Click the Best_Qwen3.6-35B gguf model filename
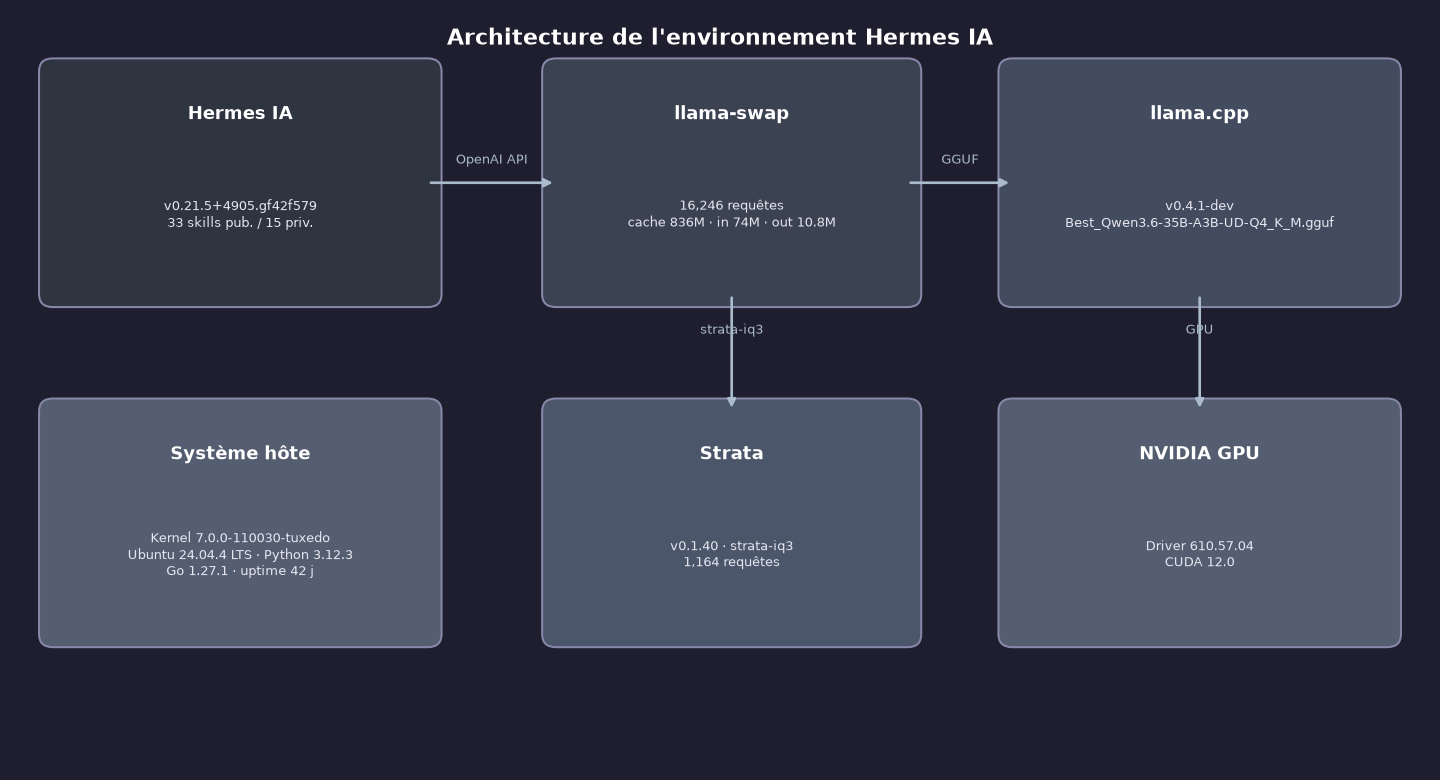 pos(1199,223)
